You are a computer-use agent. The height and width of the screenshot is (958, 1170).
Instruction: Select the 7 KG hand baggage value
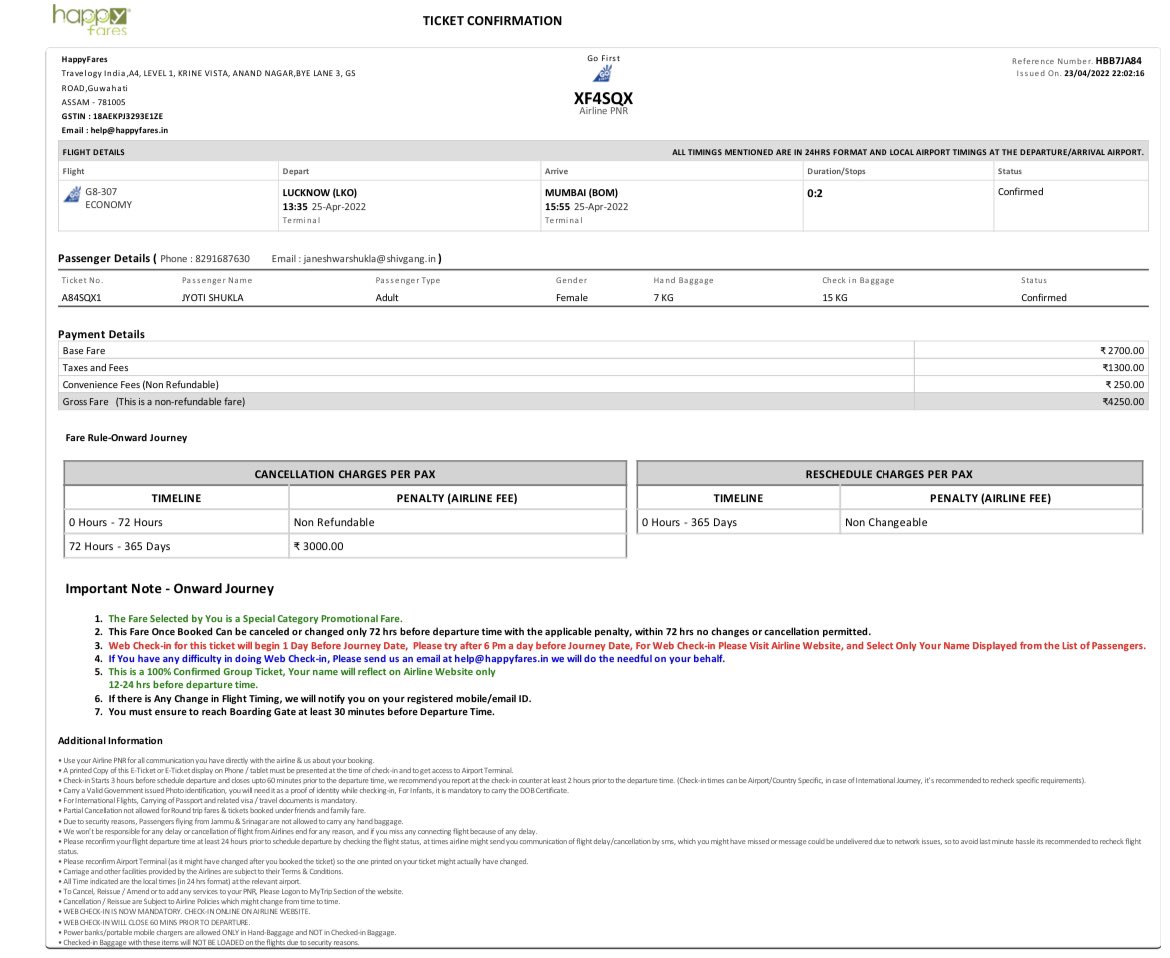click(663, 298)
